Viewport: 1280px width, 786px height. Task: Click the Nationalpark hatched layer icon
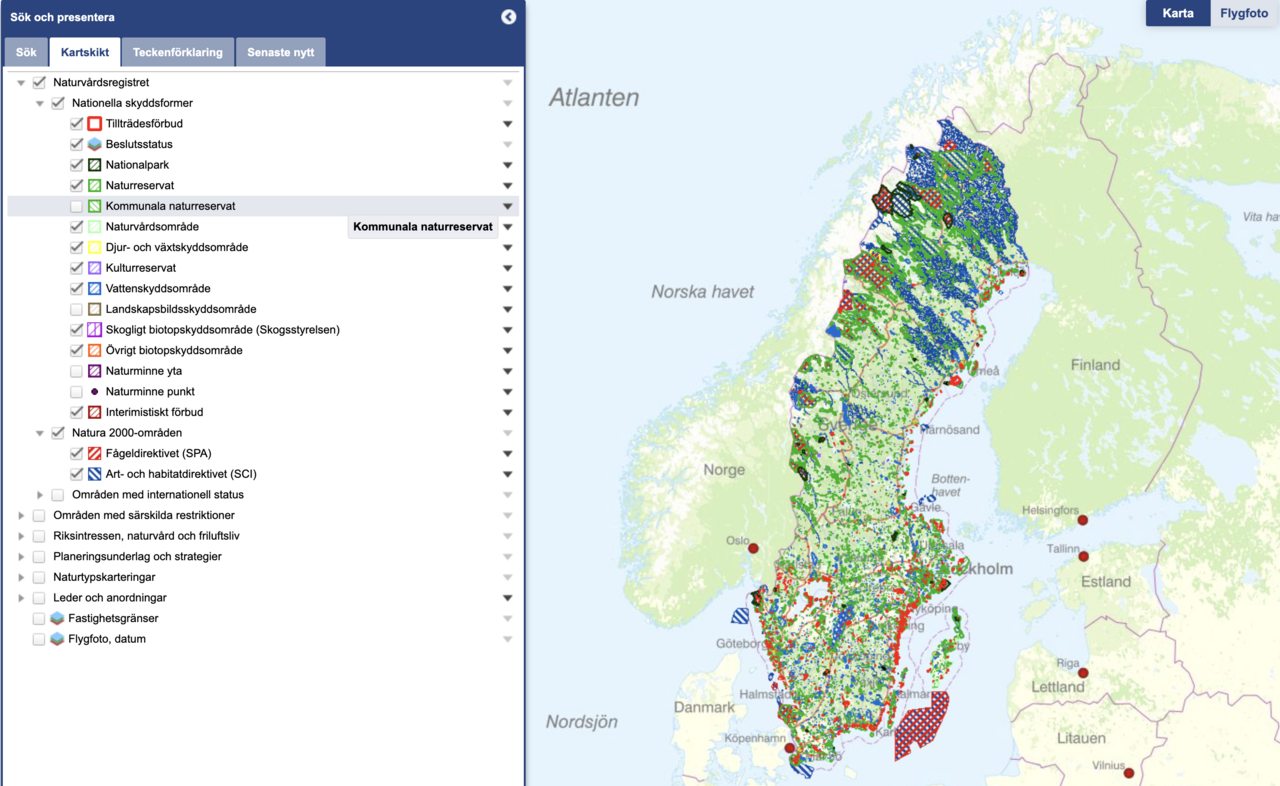pos(94,165)
